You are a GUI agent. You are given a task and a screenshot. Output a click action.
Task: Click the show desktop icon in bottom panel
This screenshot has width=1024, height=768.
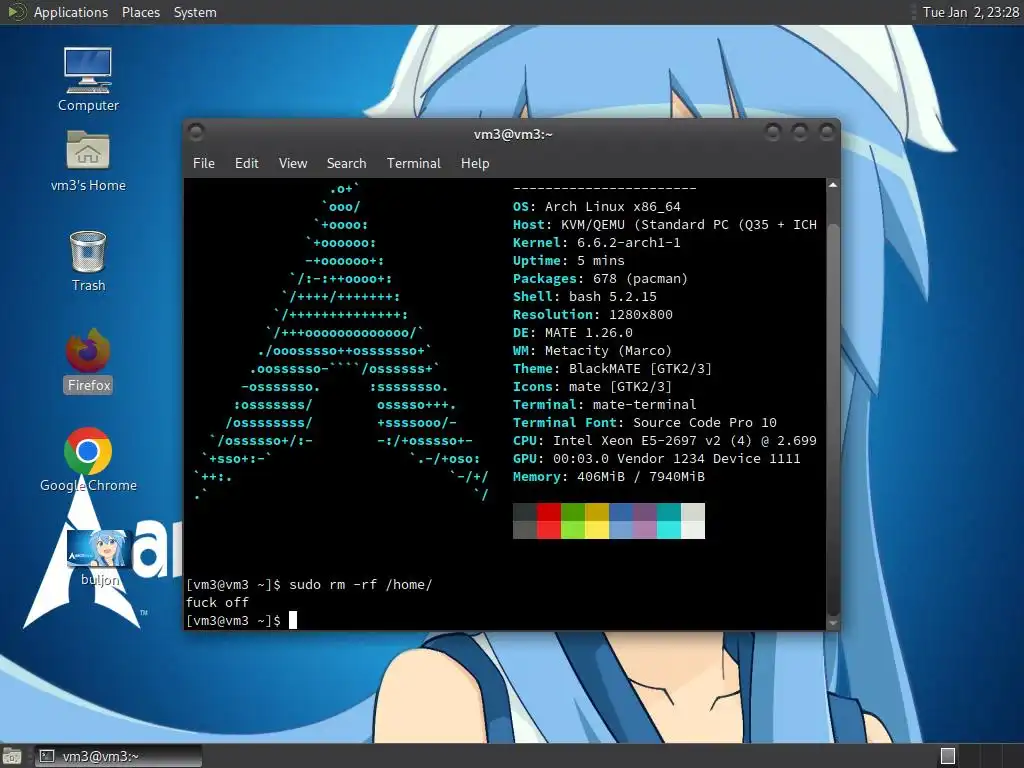(12, 756)
